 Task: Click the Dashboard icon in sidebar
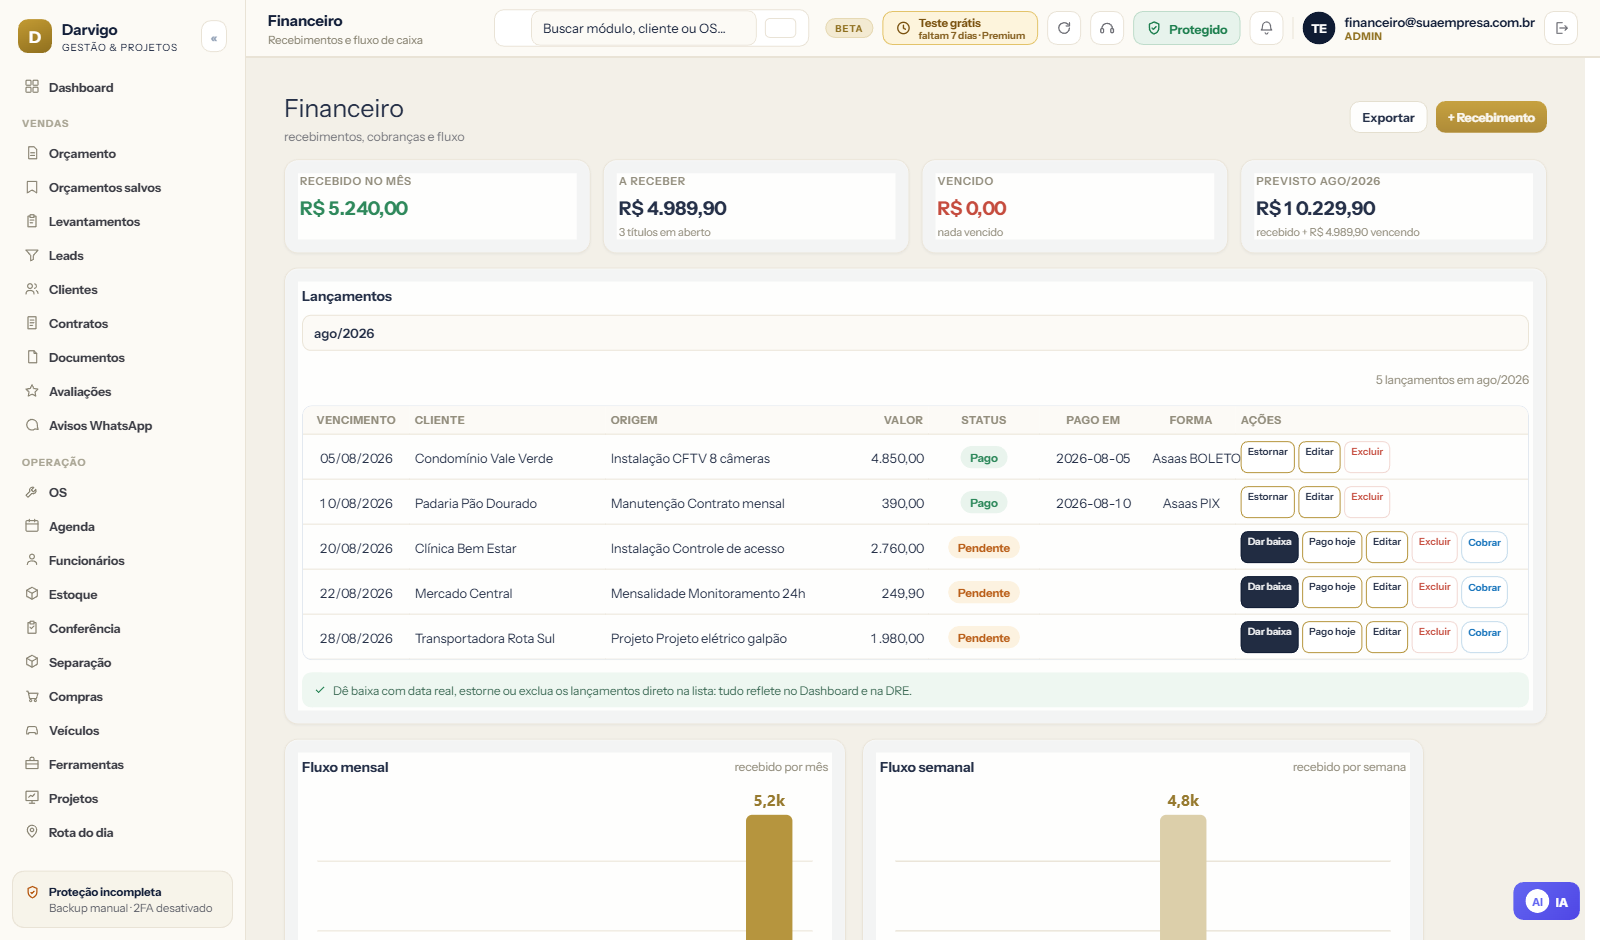(32, 87)
